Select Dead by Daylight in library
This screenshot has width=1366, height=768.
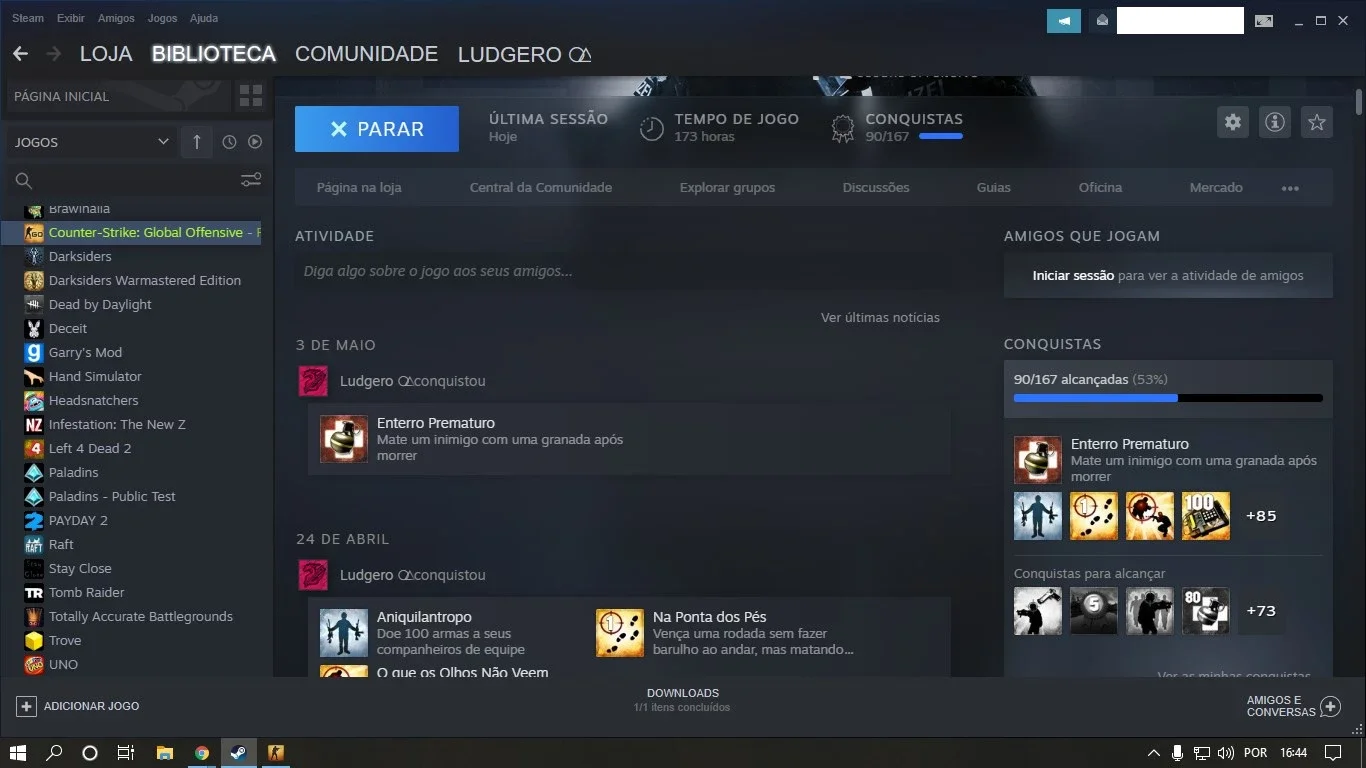(100, 304)
